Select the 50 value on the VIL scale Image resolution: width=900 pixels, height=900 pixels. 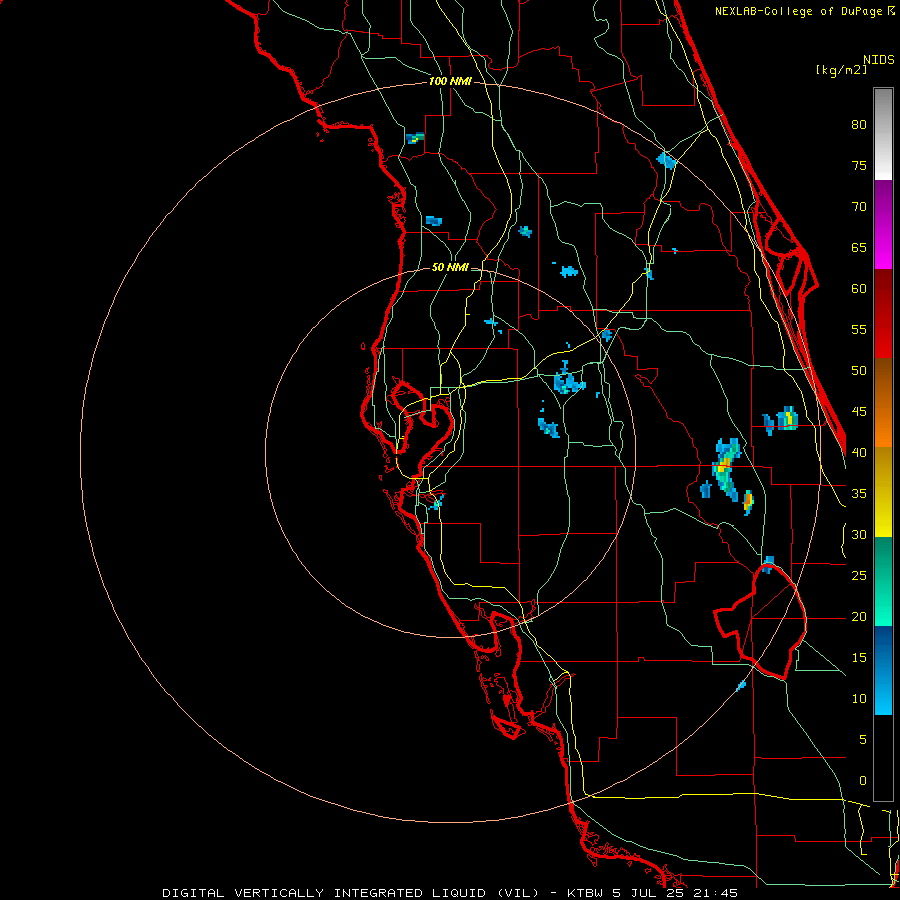pos(859,371)
